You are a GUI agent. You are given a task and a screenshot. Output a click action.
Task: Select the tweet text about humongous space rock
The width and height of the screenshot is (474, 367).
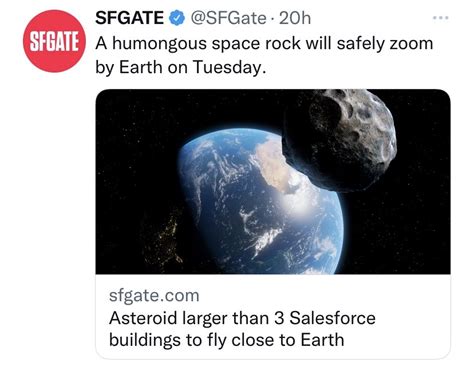264,55
